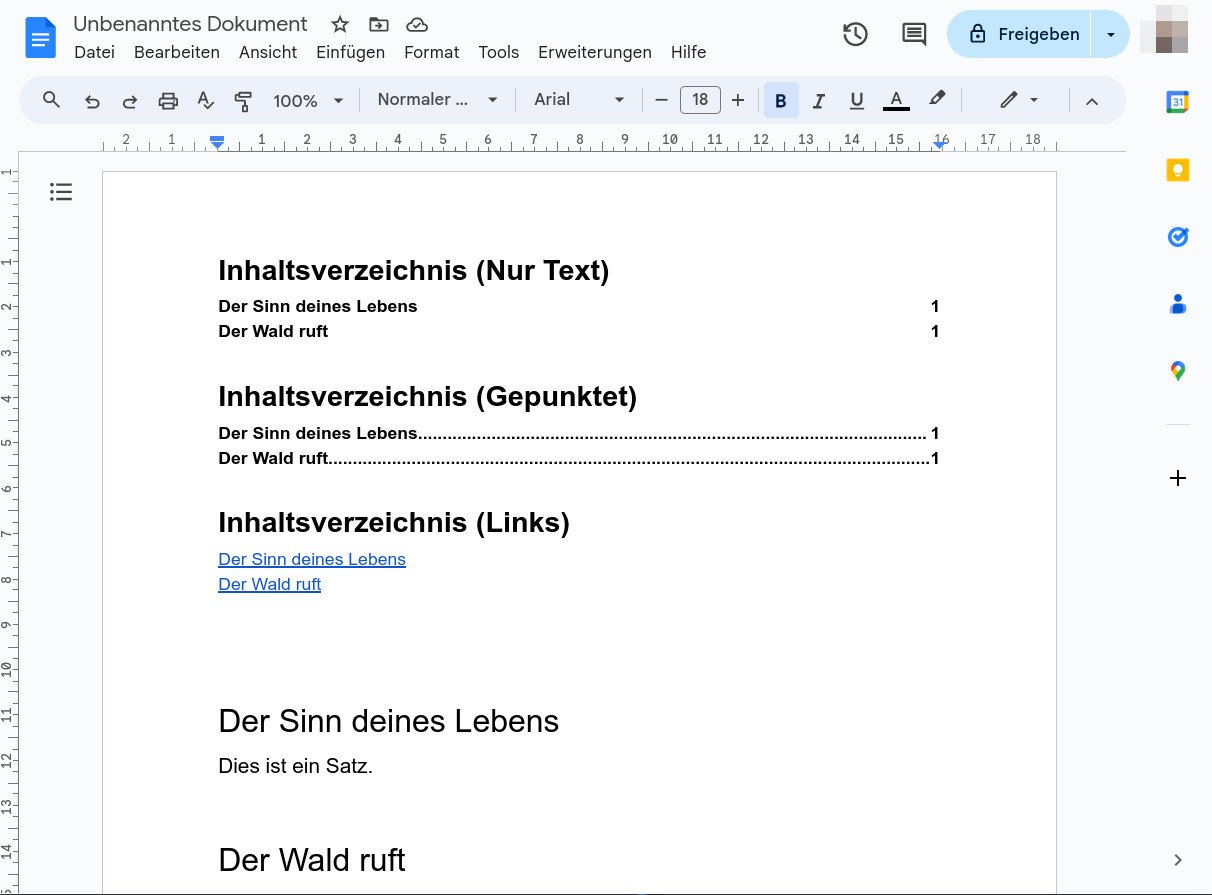Screen dimensions: 1212x895
Task: Open the comments panel icon
Action: tap(913, 34)
